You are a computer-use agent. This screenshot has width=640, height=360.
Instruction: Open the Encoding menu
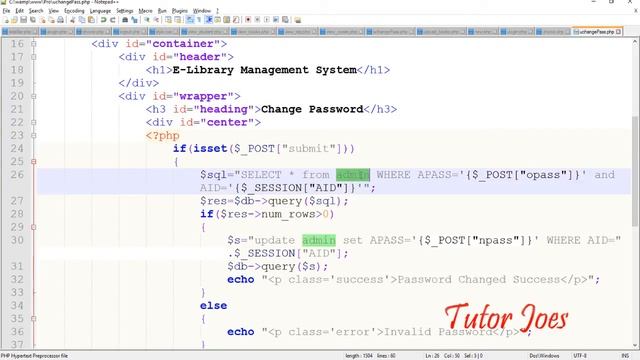(x=74, y=11)
